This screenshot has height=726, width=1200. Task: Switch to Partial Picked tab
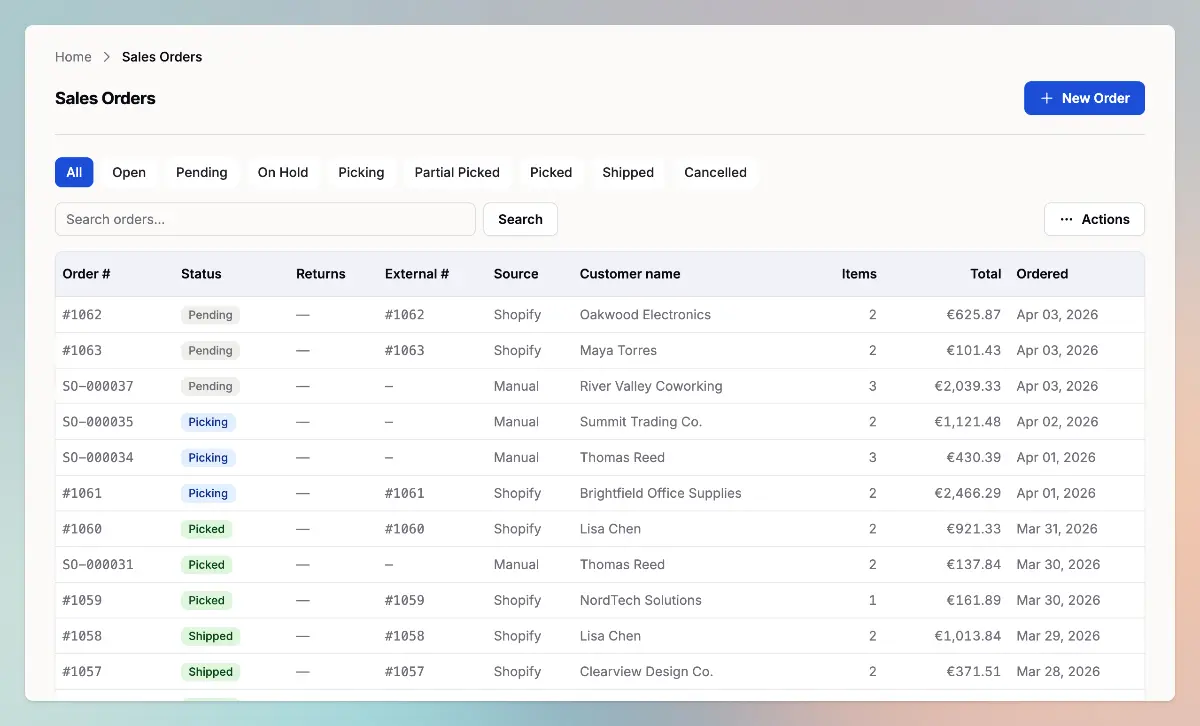coord(457,172)
